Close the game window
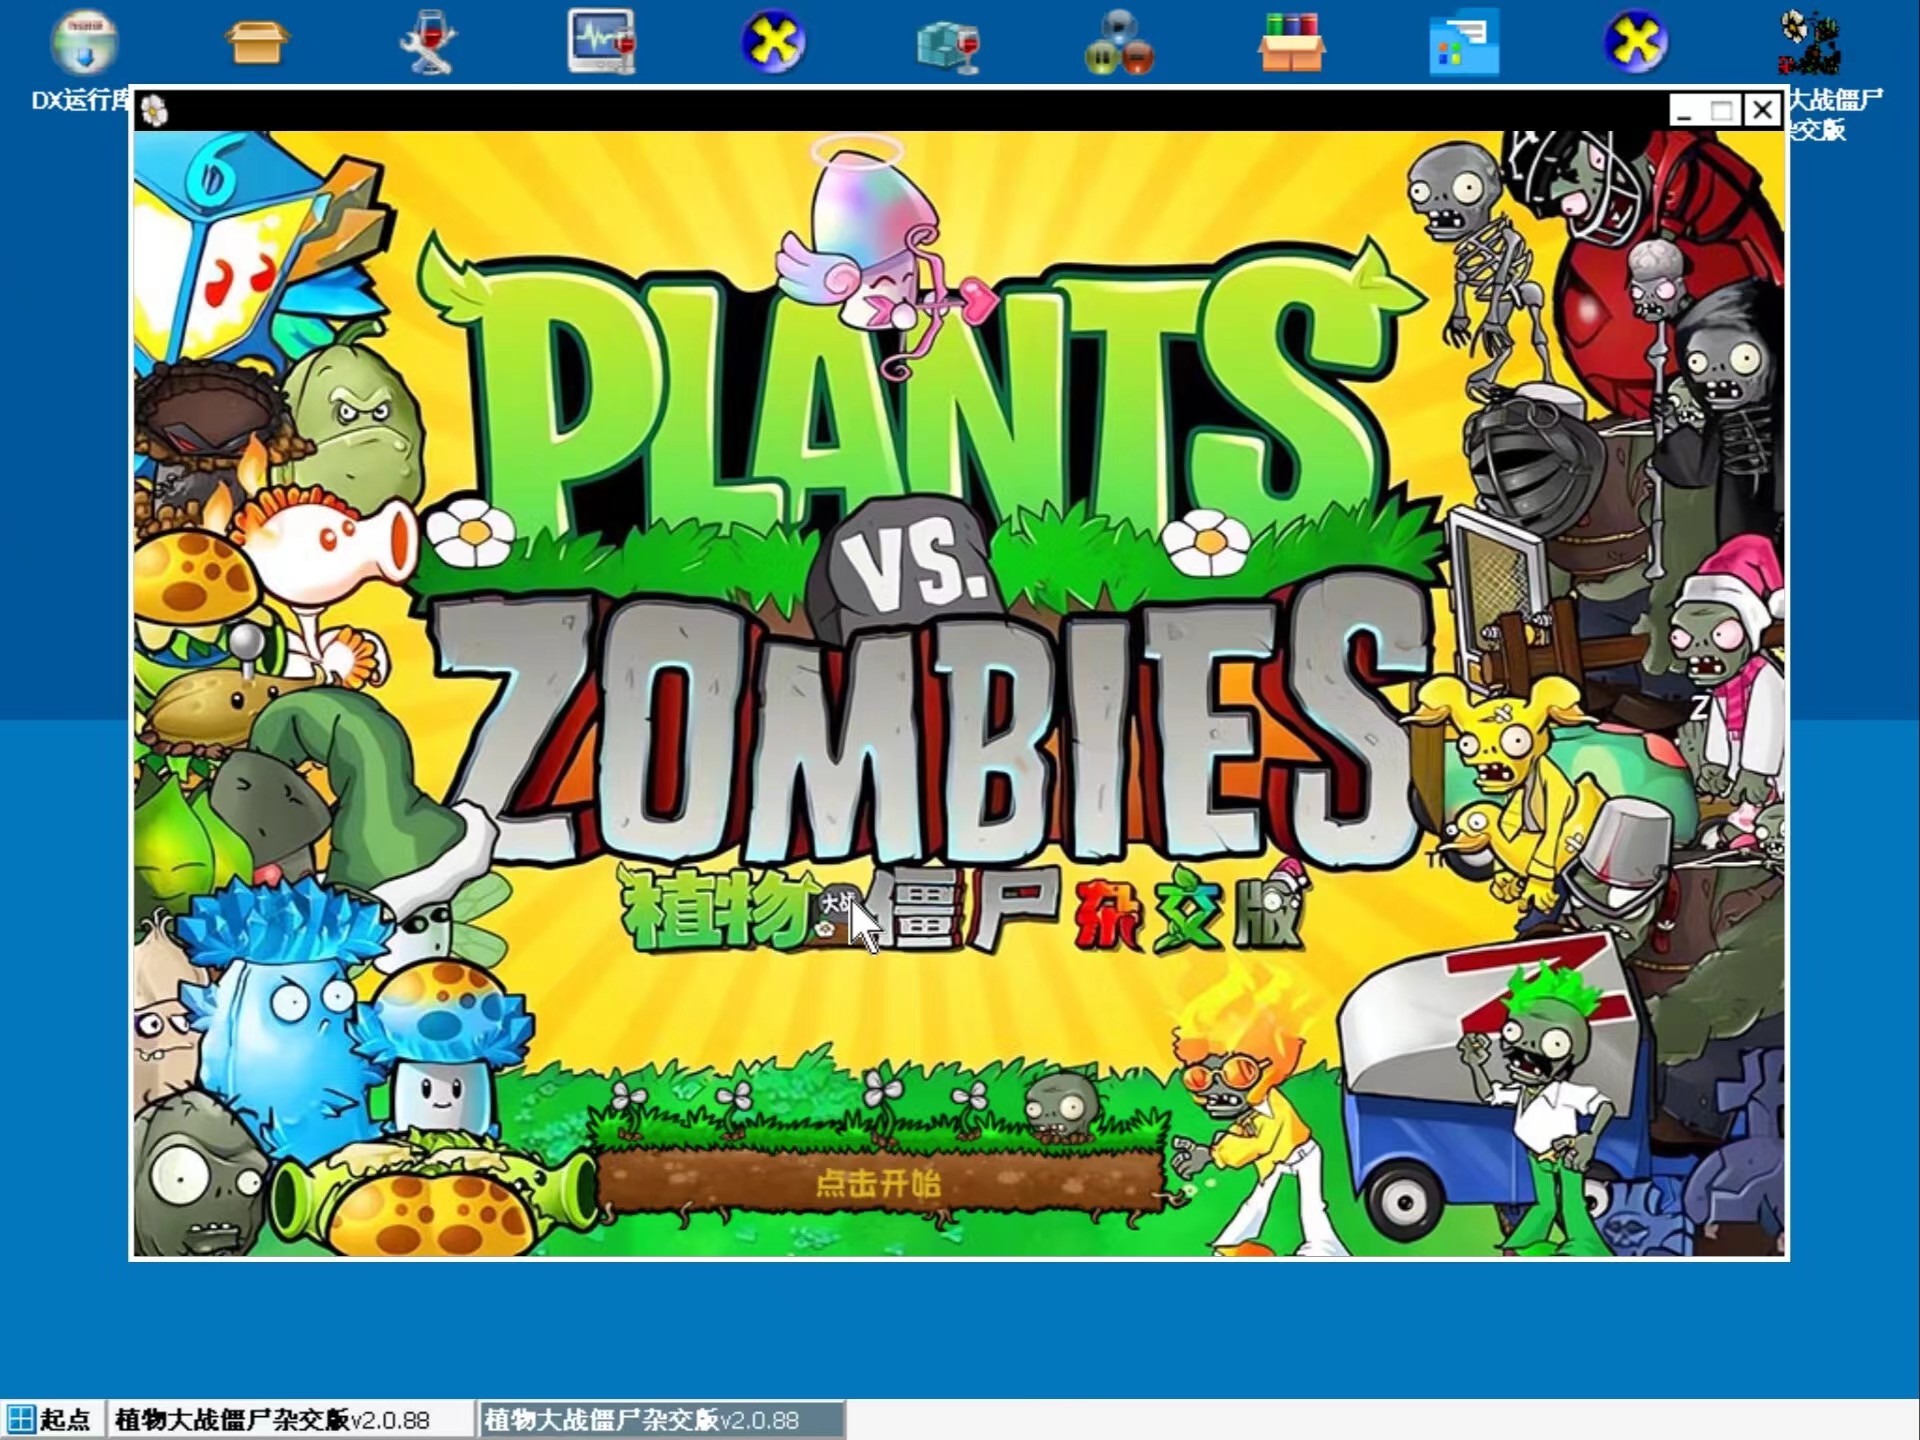The image size is (1920, 1440). click(x=1762, y=110)
